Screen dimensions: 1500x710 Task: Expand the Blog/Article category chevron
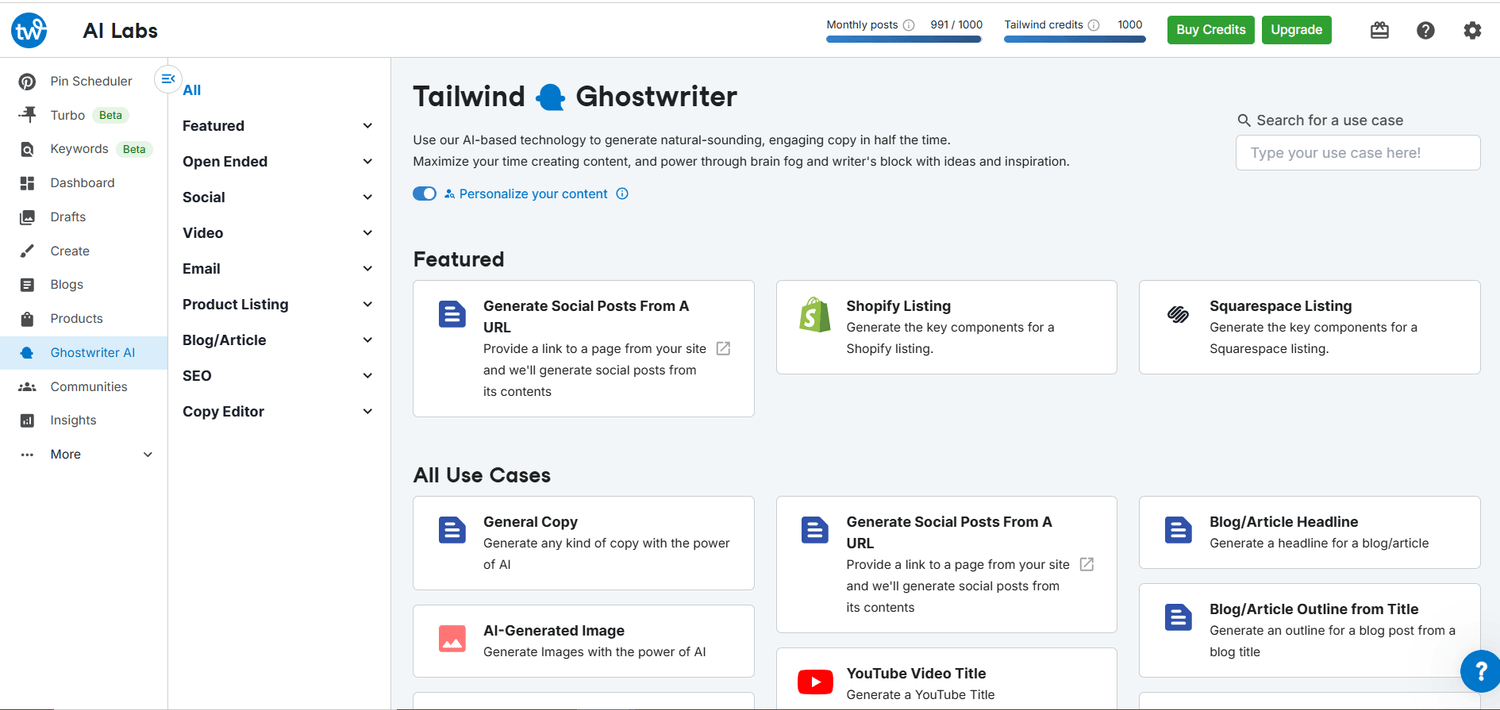(368, 340)
